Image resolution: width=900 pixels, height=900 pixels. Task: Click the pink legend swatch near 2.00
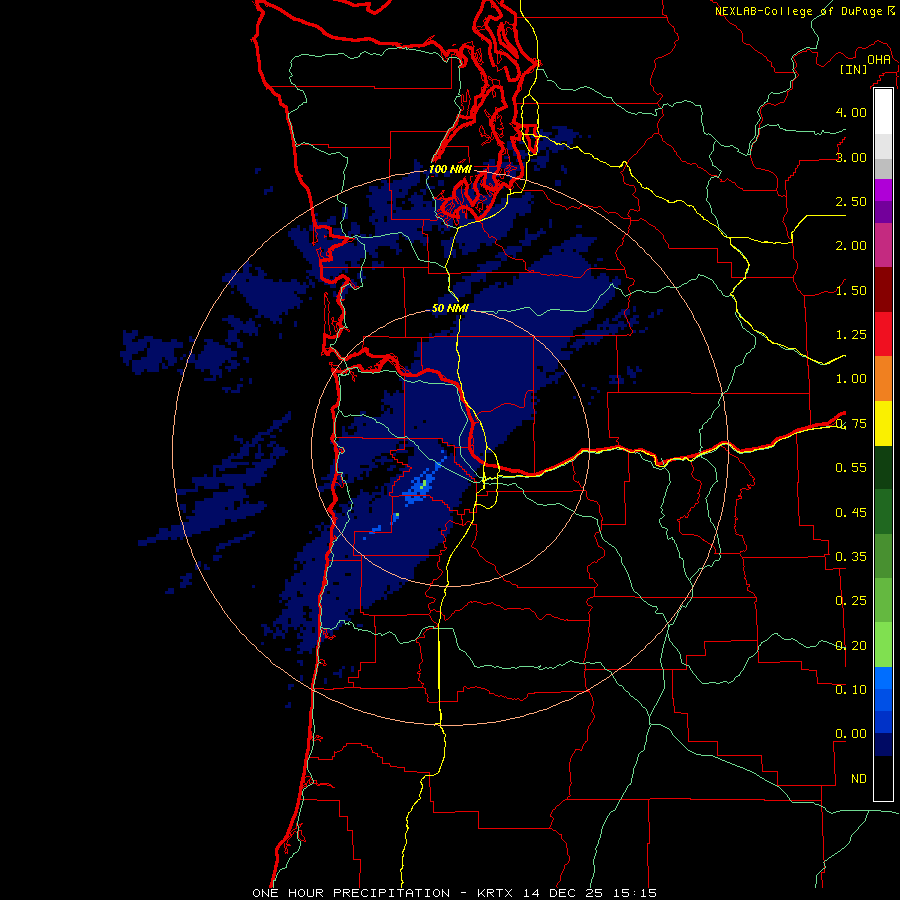(x=883, y=245)
